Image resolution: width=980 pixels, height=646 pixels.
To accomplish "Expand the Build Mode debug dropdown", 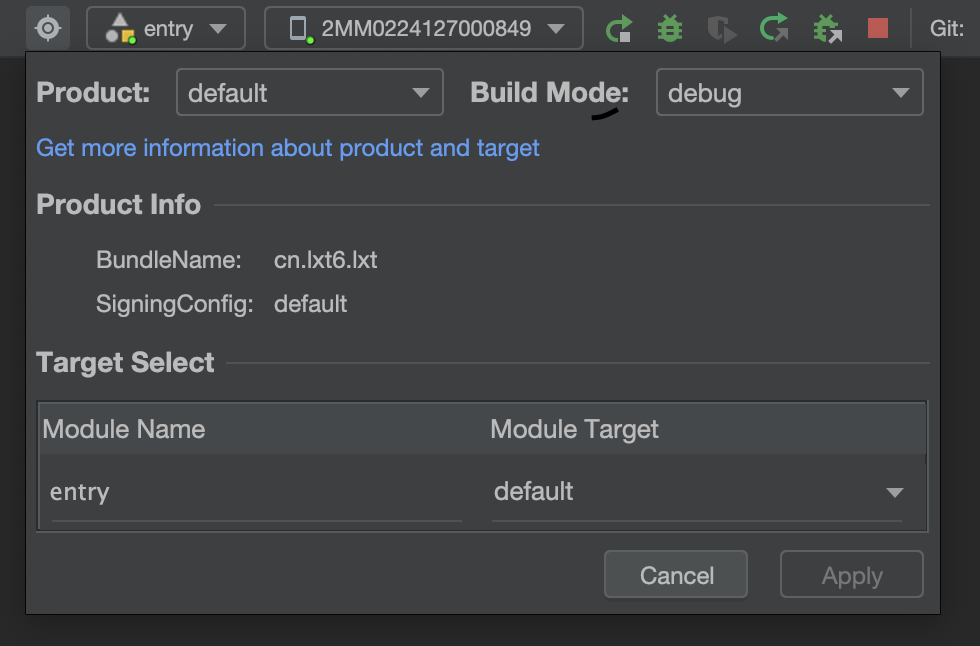I will 789,93.
